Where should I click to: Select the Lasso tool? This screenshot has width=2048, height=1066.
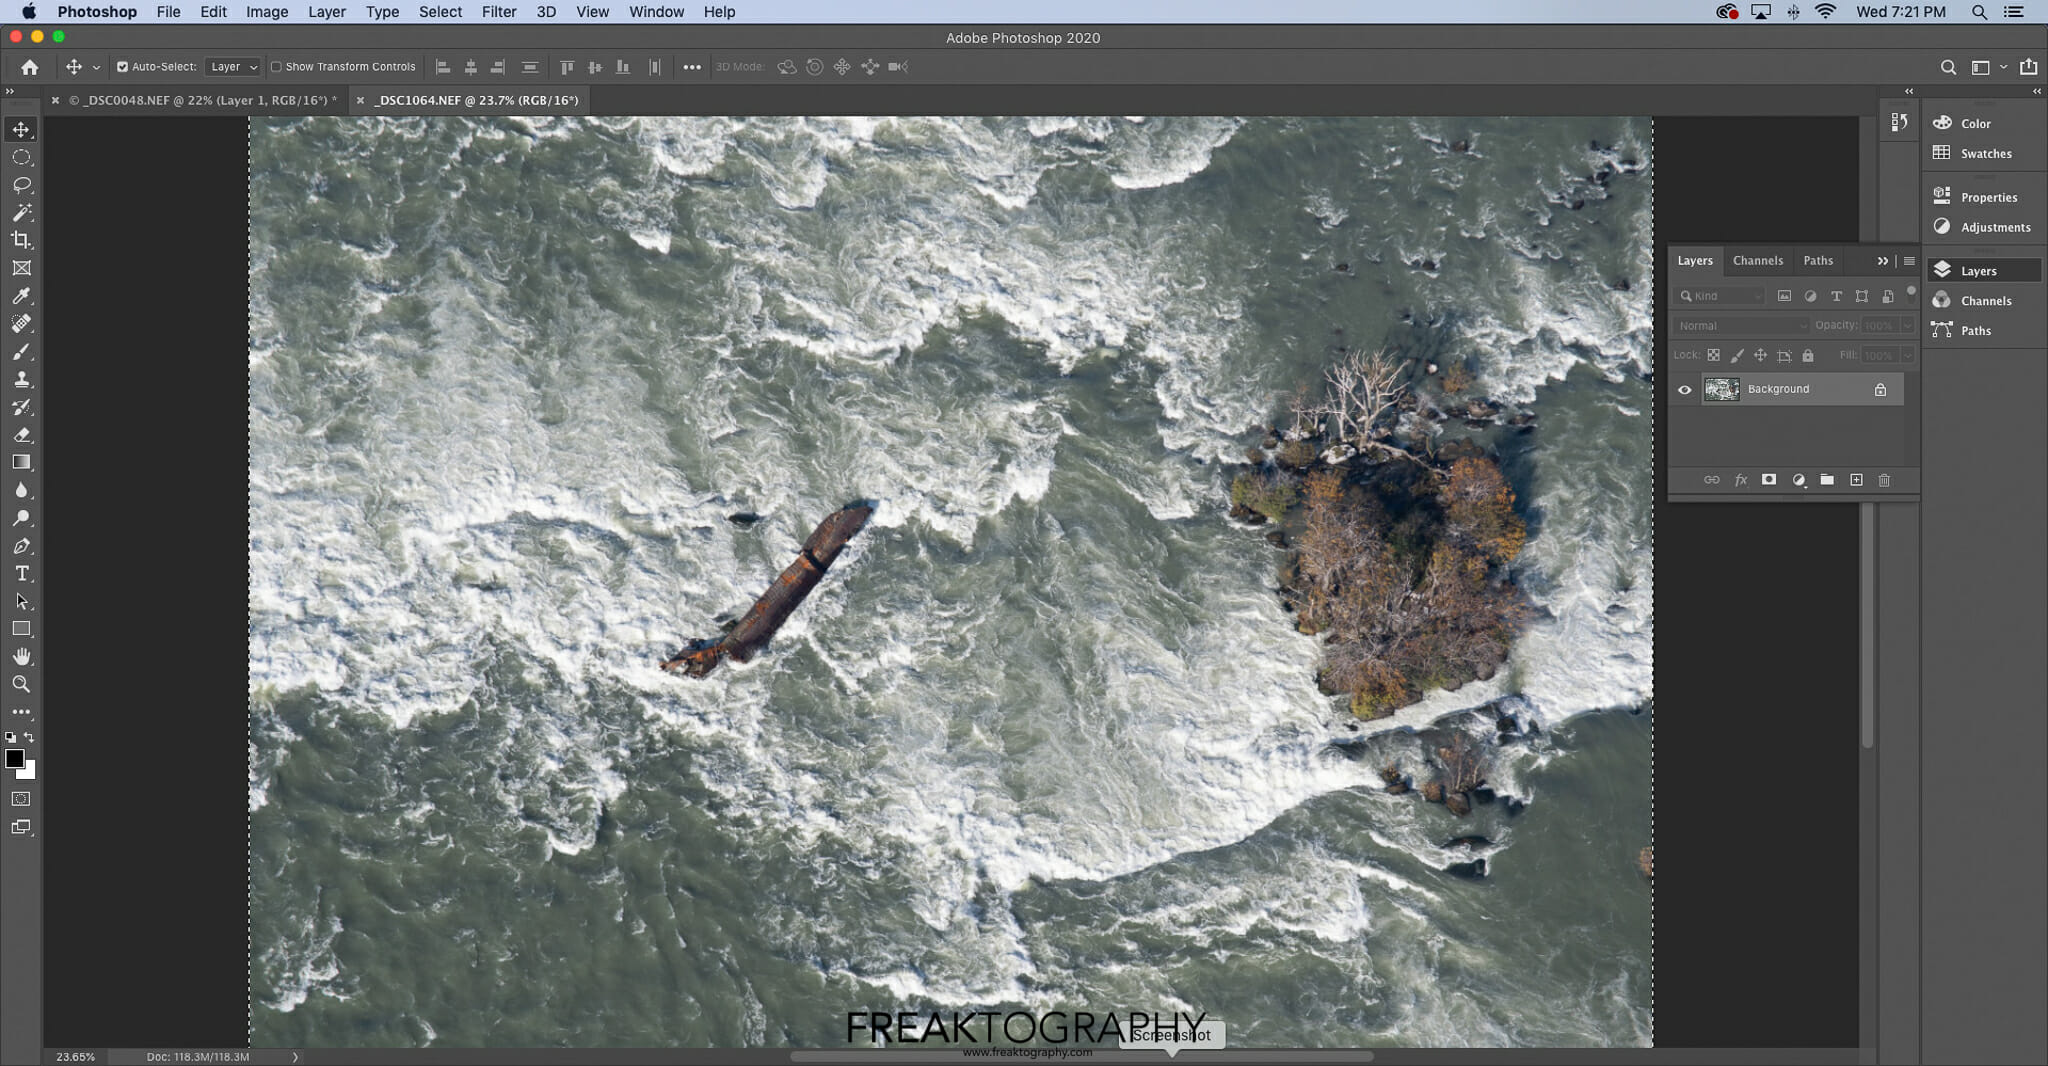point(21,185)
